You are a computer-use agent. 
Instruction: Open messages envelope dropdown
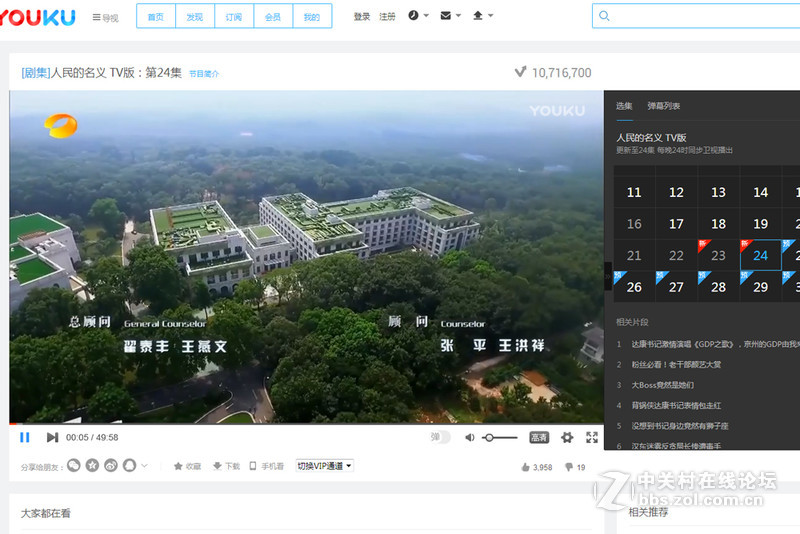pyautogui.click(x=451, y=16)
